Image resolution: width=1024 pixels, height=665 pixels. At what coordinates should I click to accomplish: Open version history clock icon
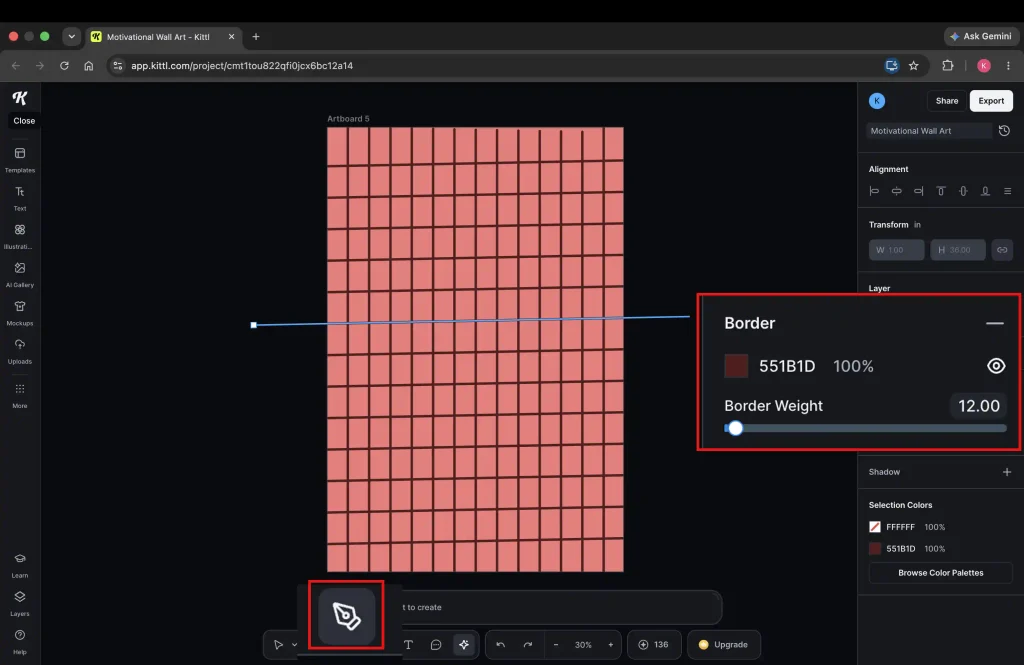[x=1004, y=131]
